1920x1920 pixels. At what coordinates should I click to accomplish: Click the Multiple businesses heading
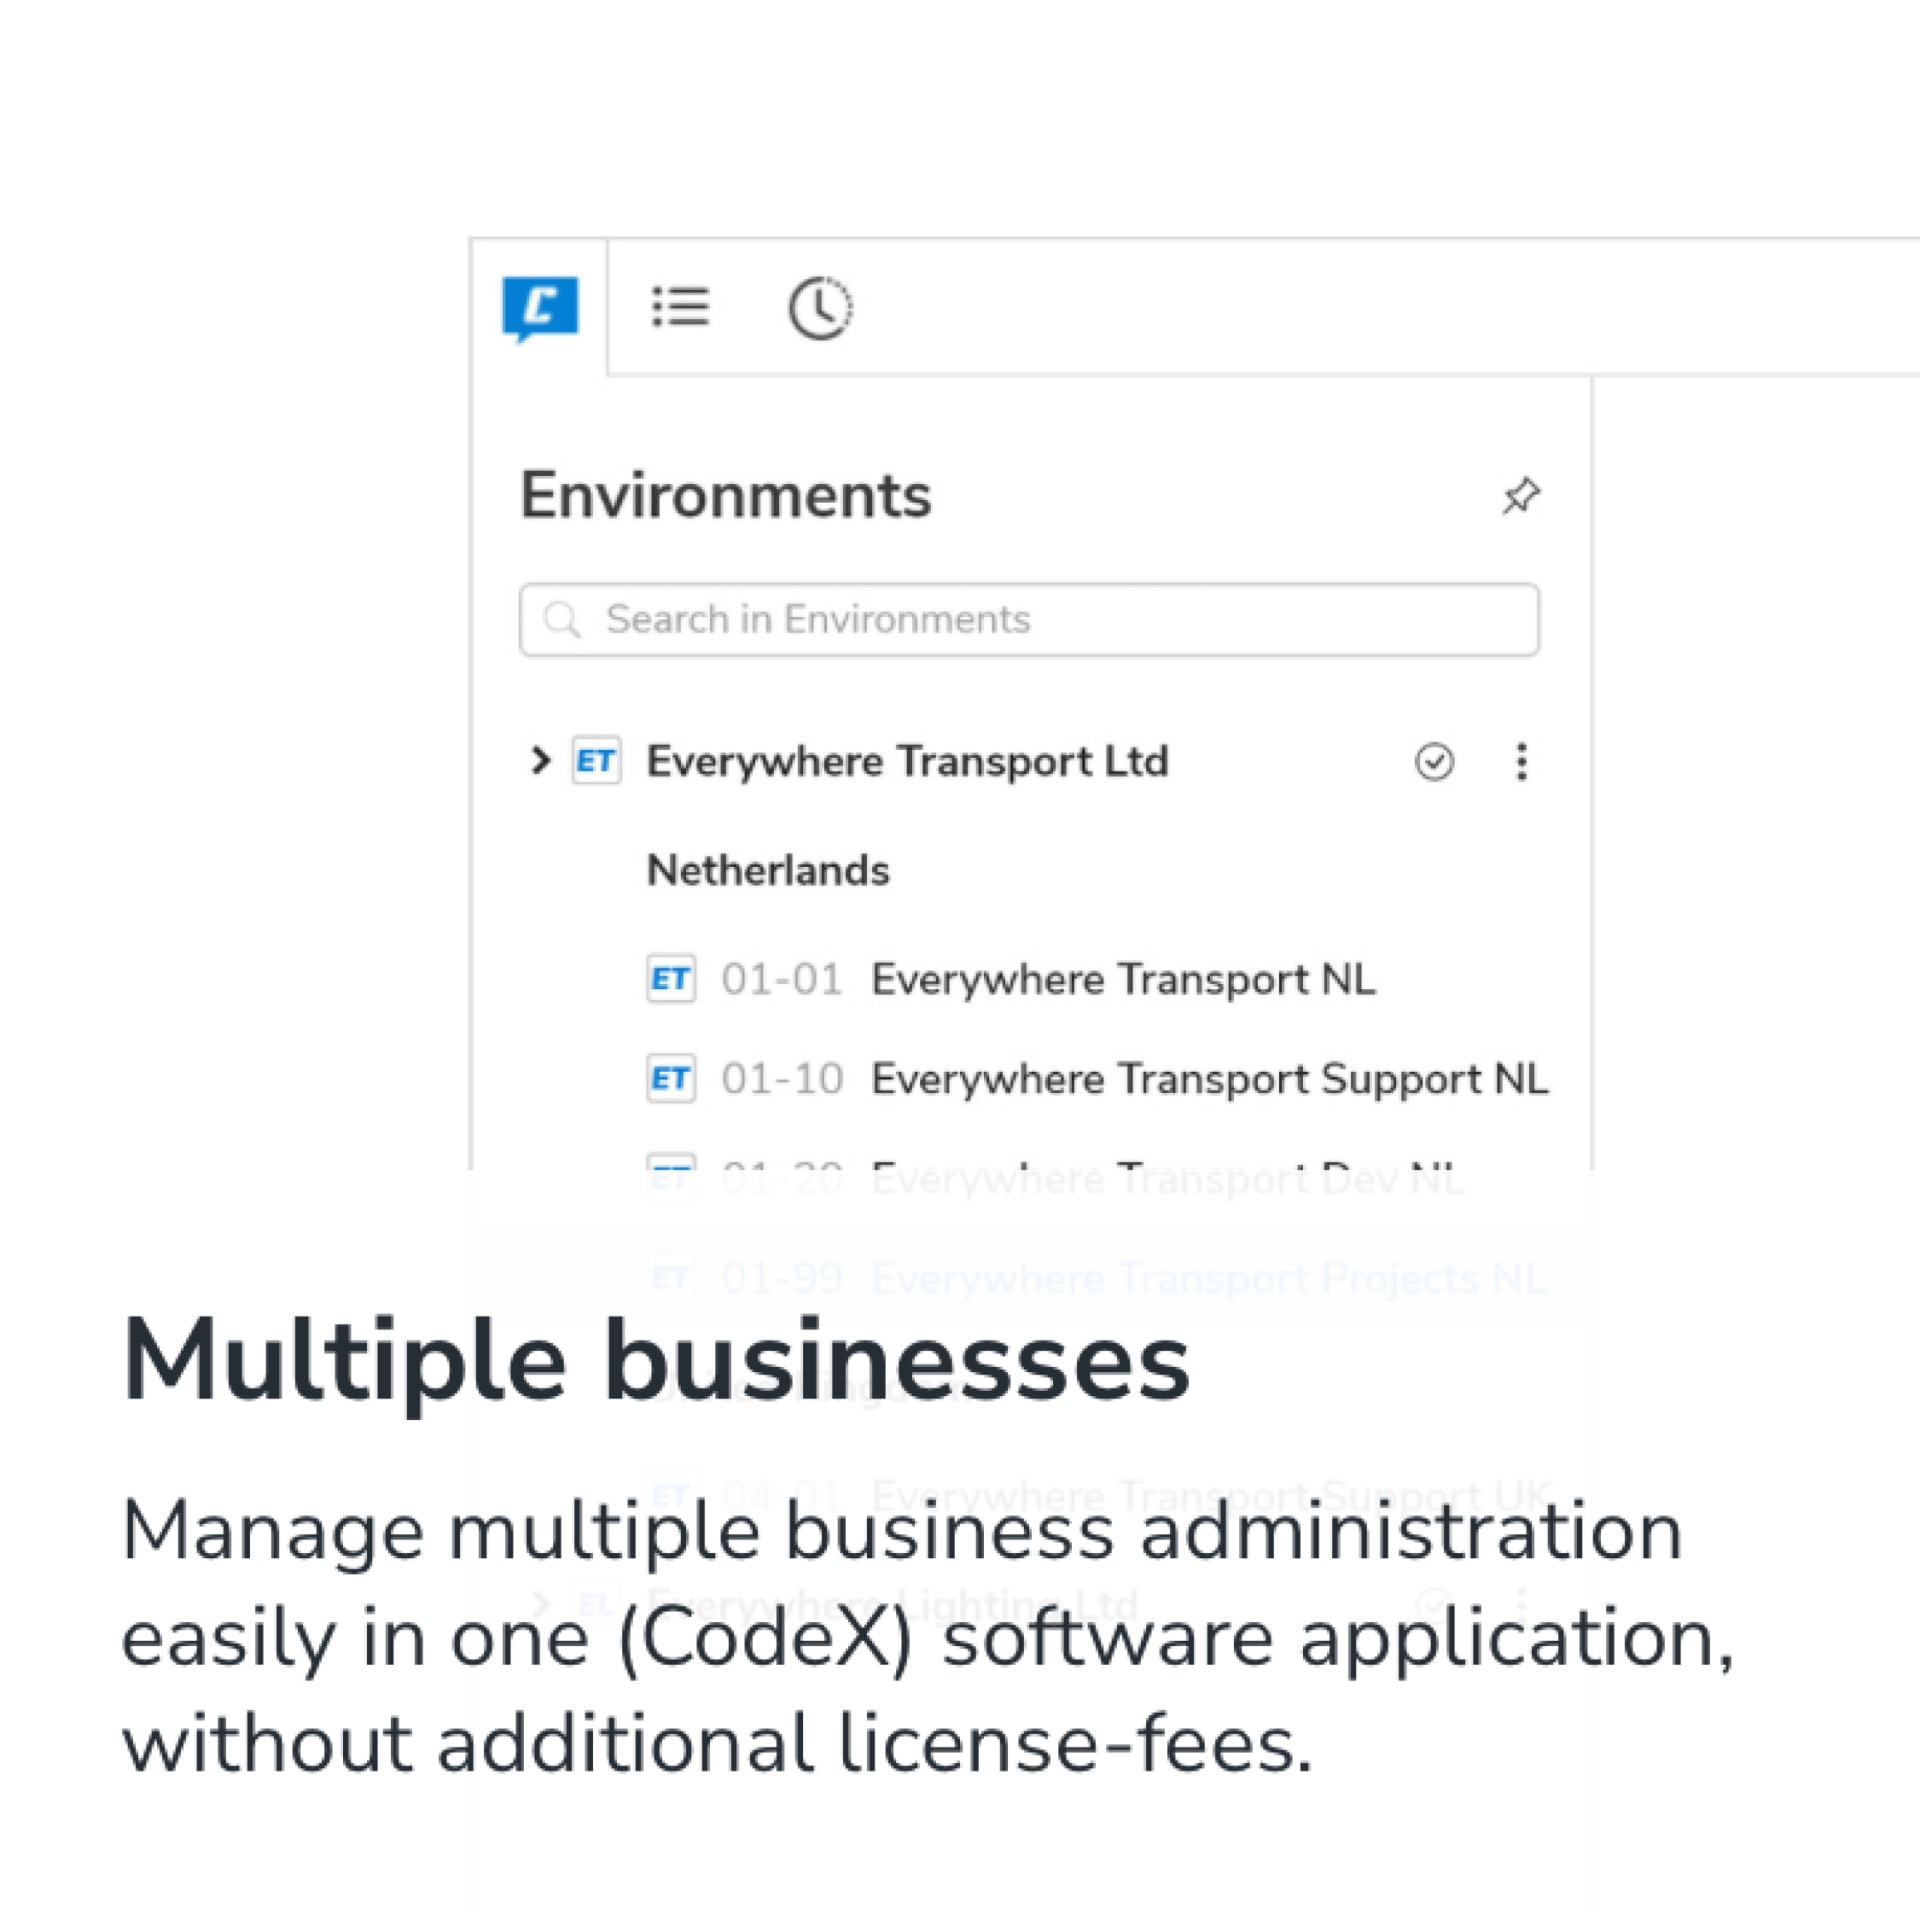pyautogui.click(x=656, y=1362)
